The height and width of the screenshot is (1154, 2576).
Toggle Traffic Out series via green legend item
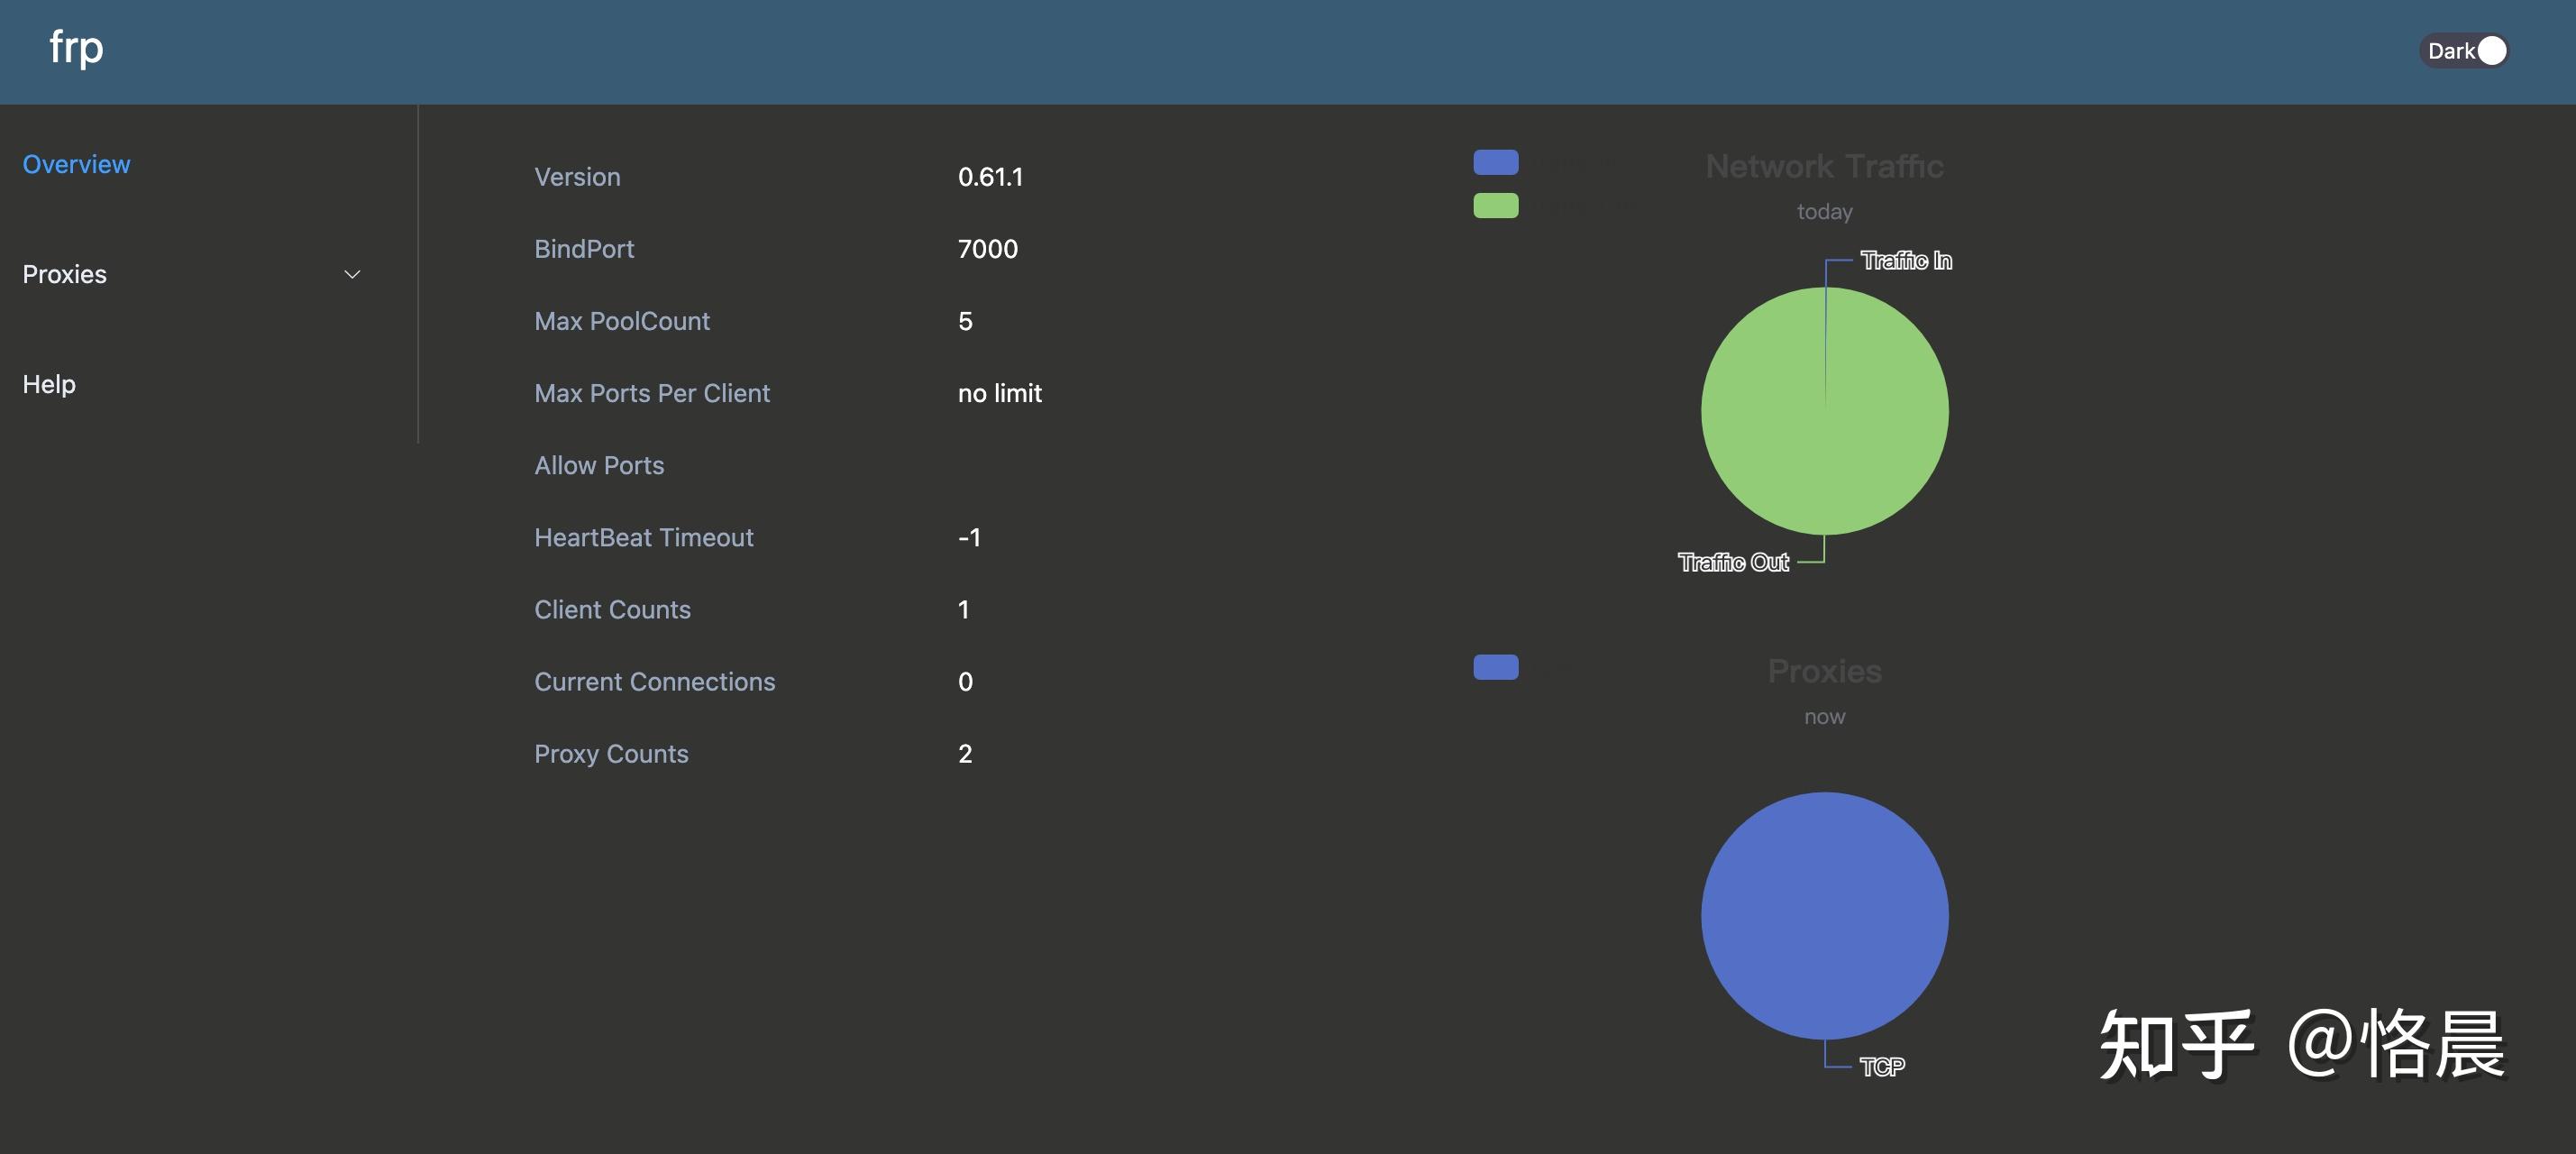coord(1495,205)
